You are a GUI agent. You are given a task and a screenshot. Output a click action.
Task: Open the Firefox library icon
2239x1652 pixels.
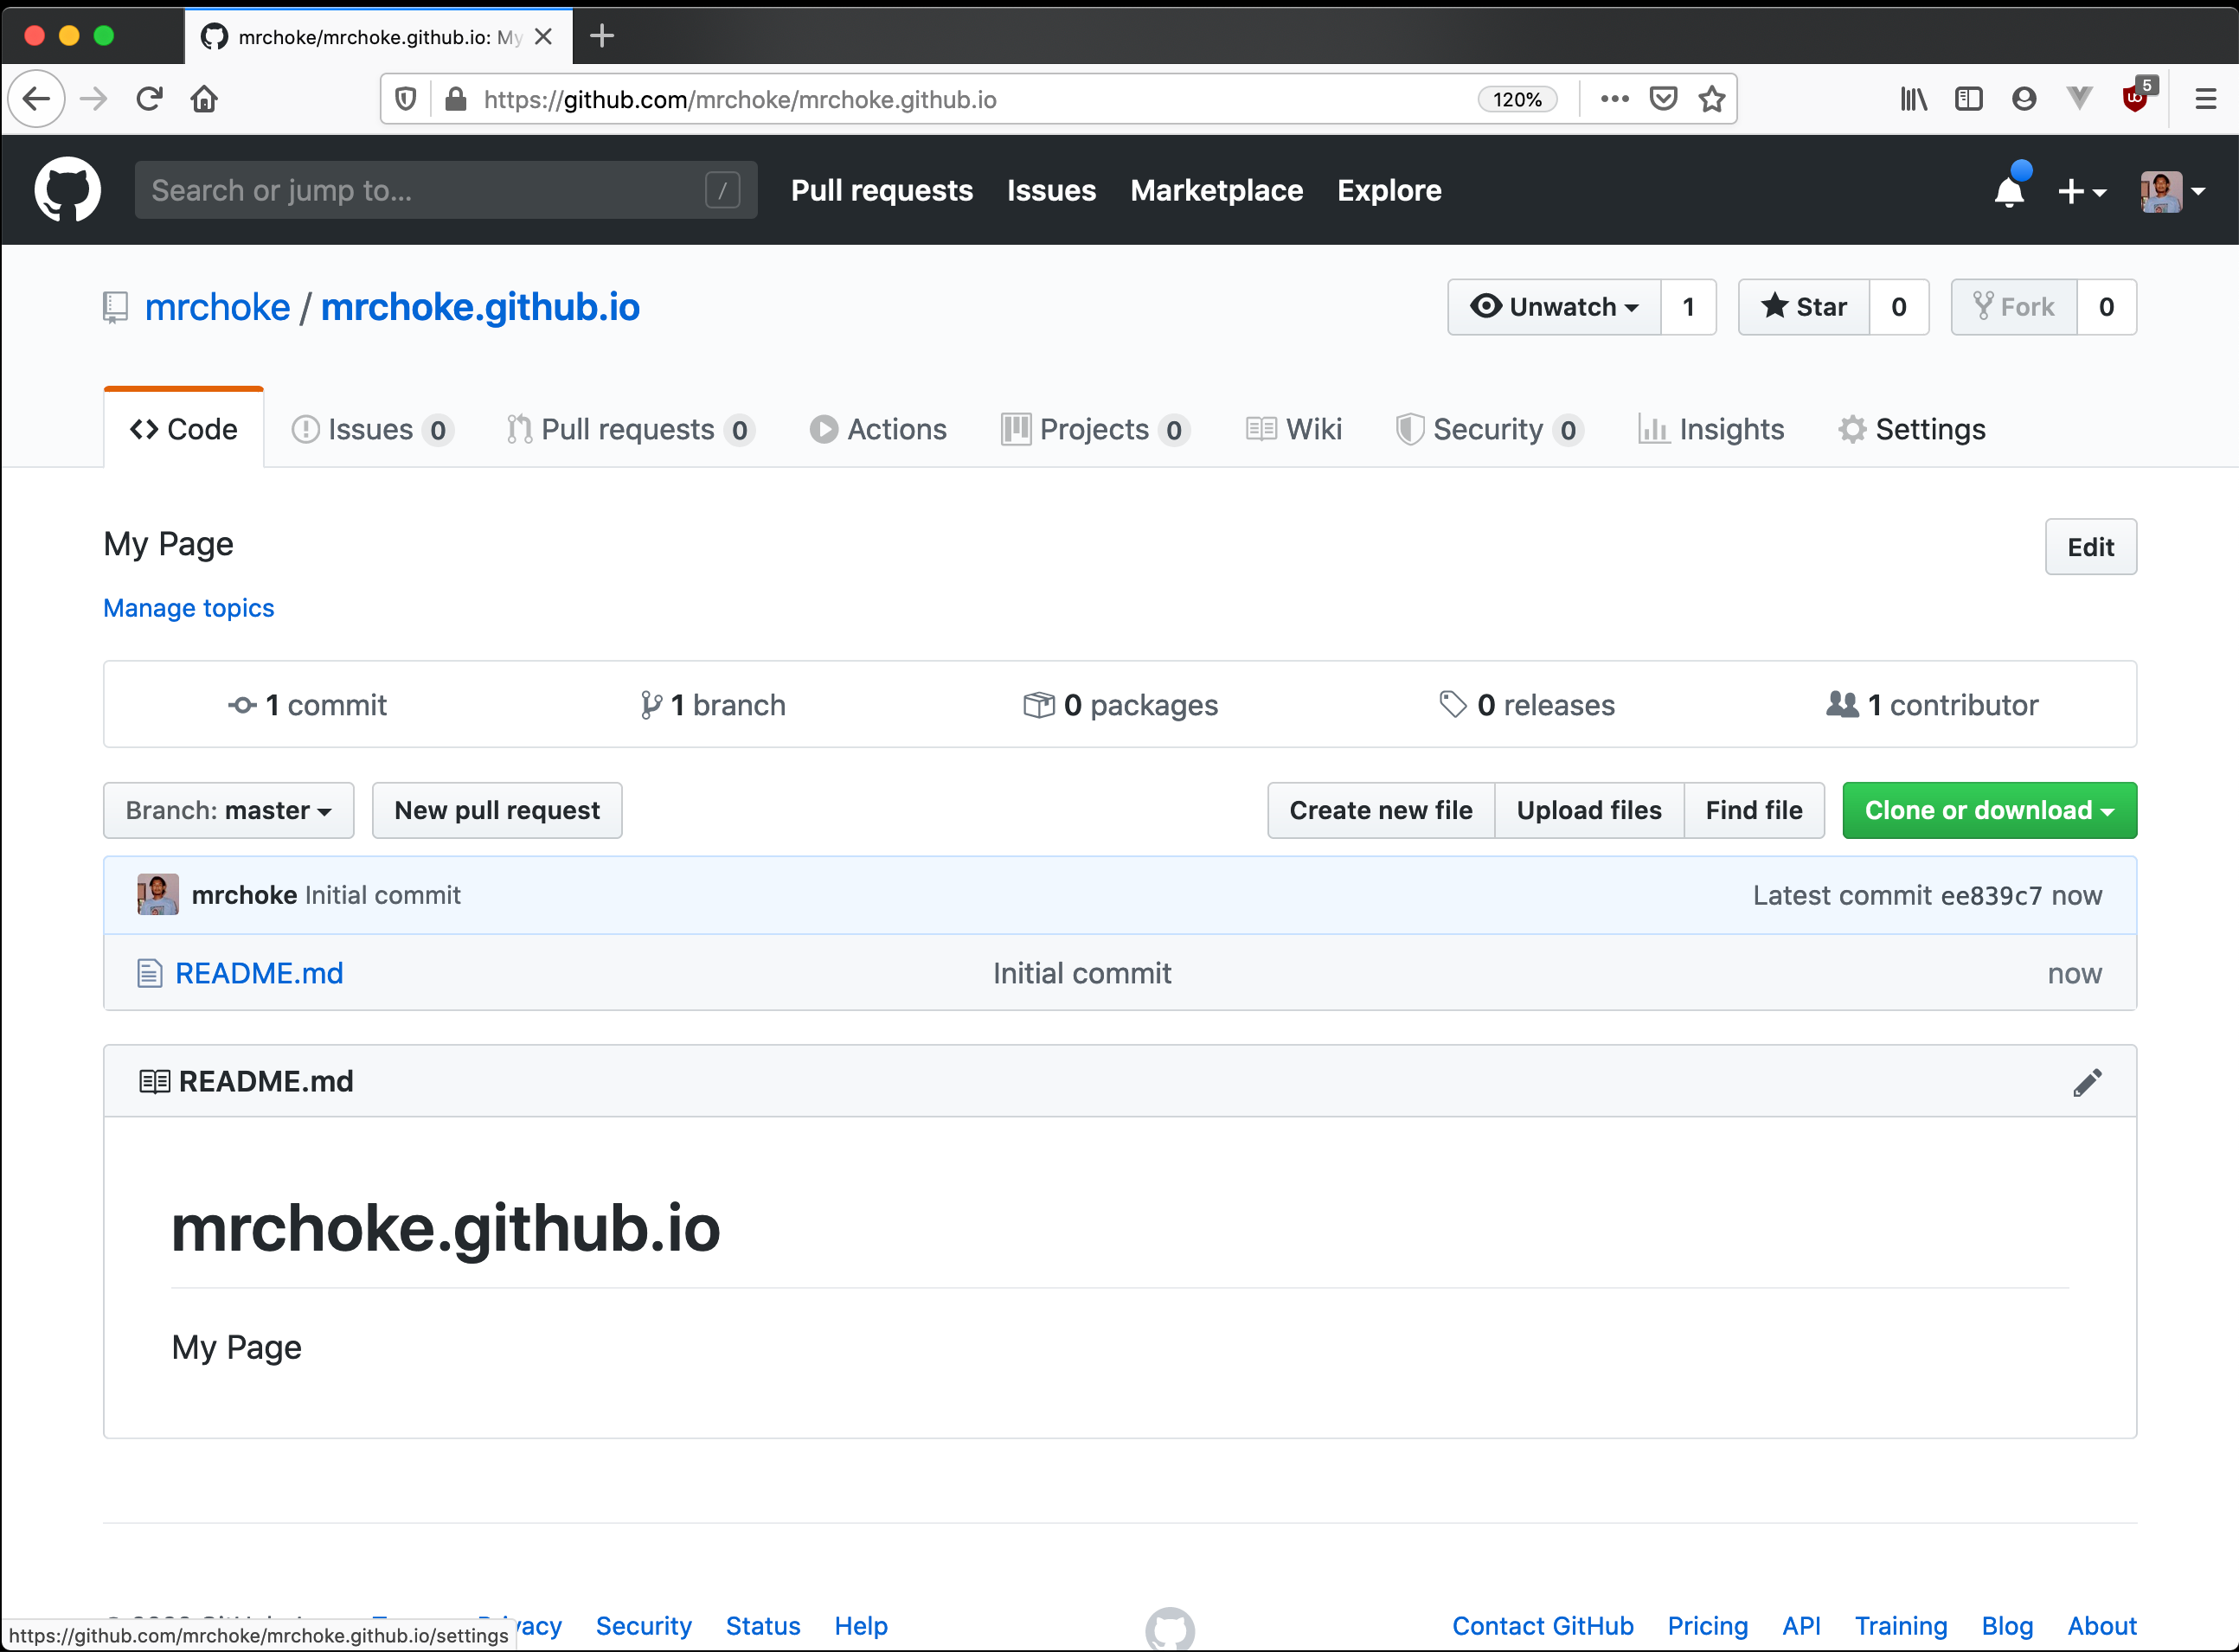(x=1913, y=98)
